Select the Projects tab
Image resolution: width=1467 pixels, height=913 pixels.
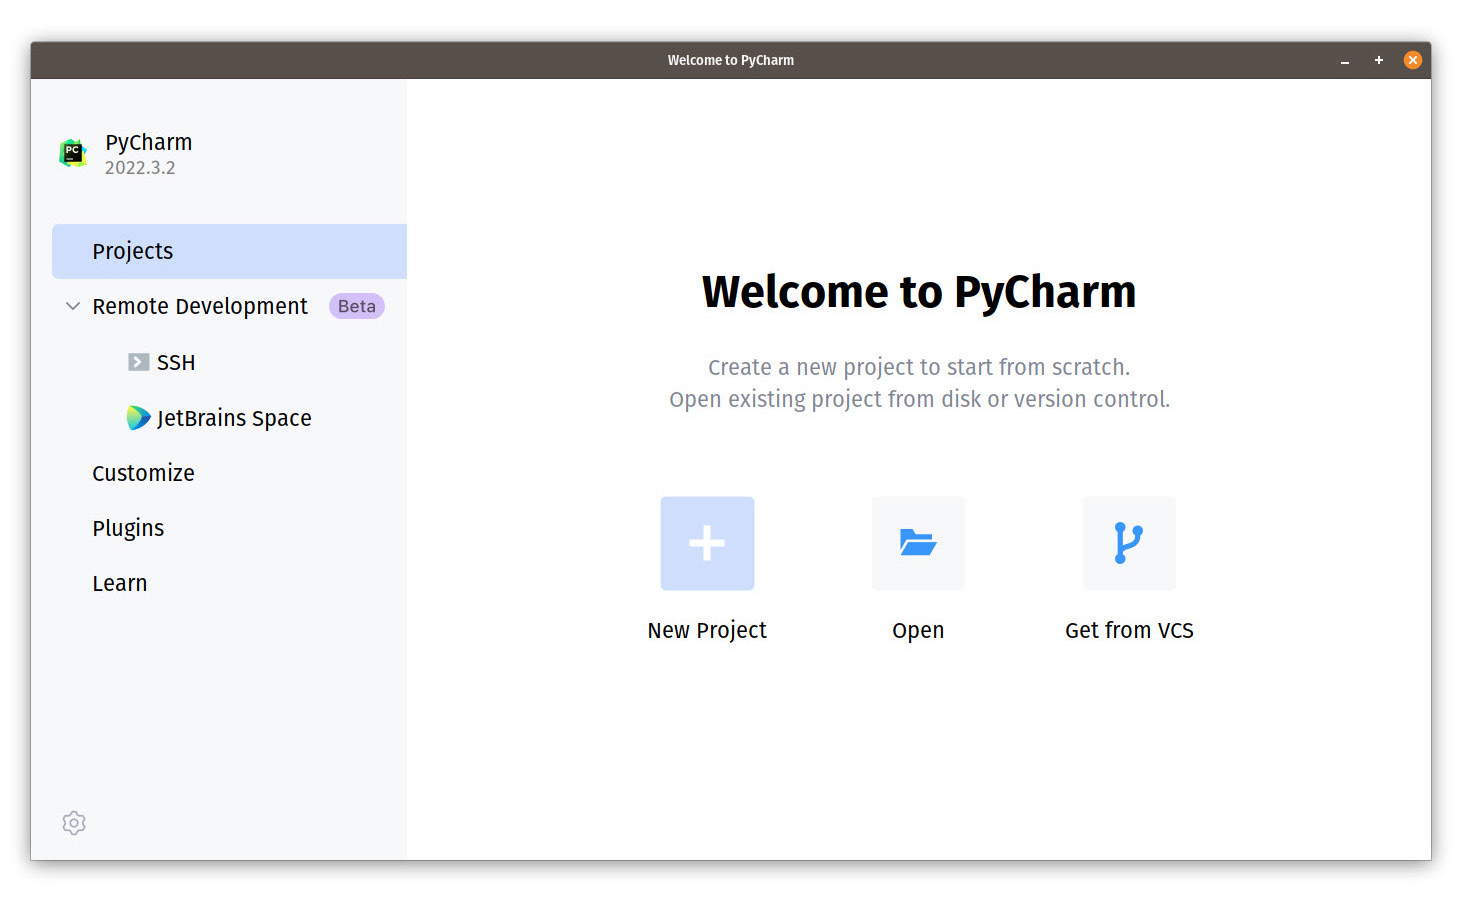tap(229, 251)
